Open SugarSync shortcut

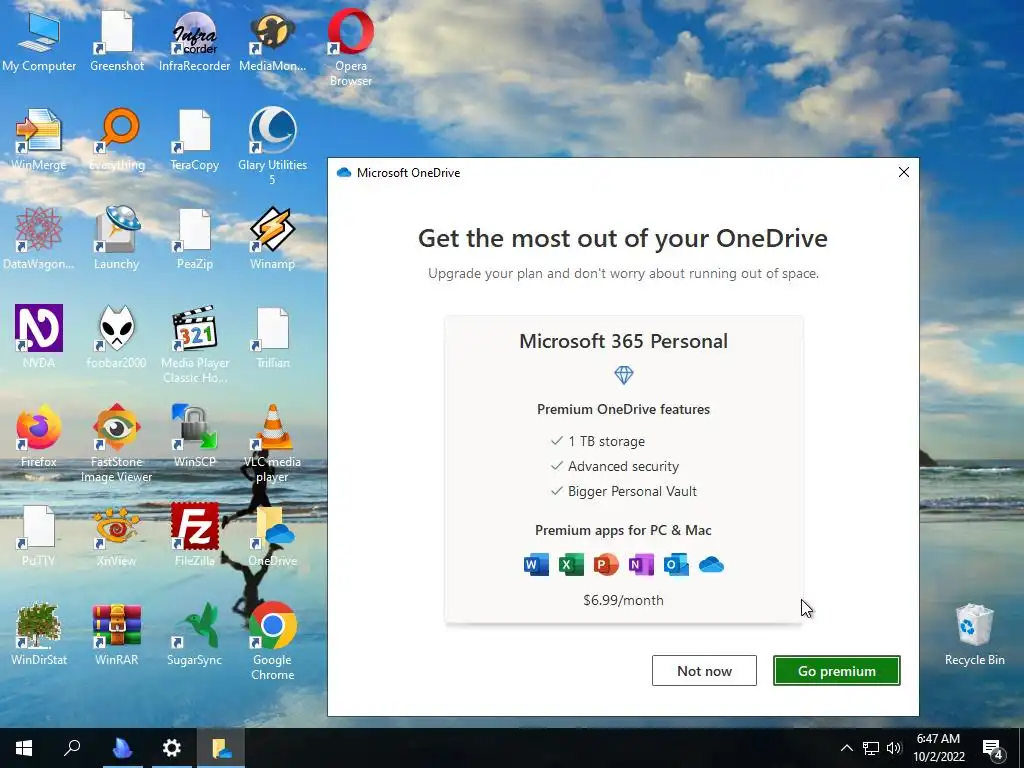pyautogui.click(x=194, y=635)
